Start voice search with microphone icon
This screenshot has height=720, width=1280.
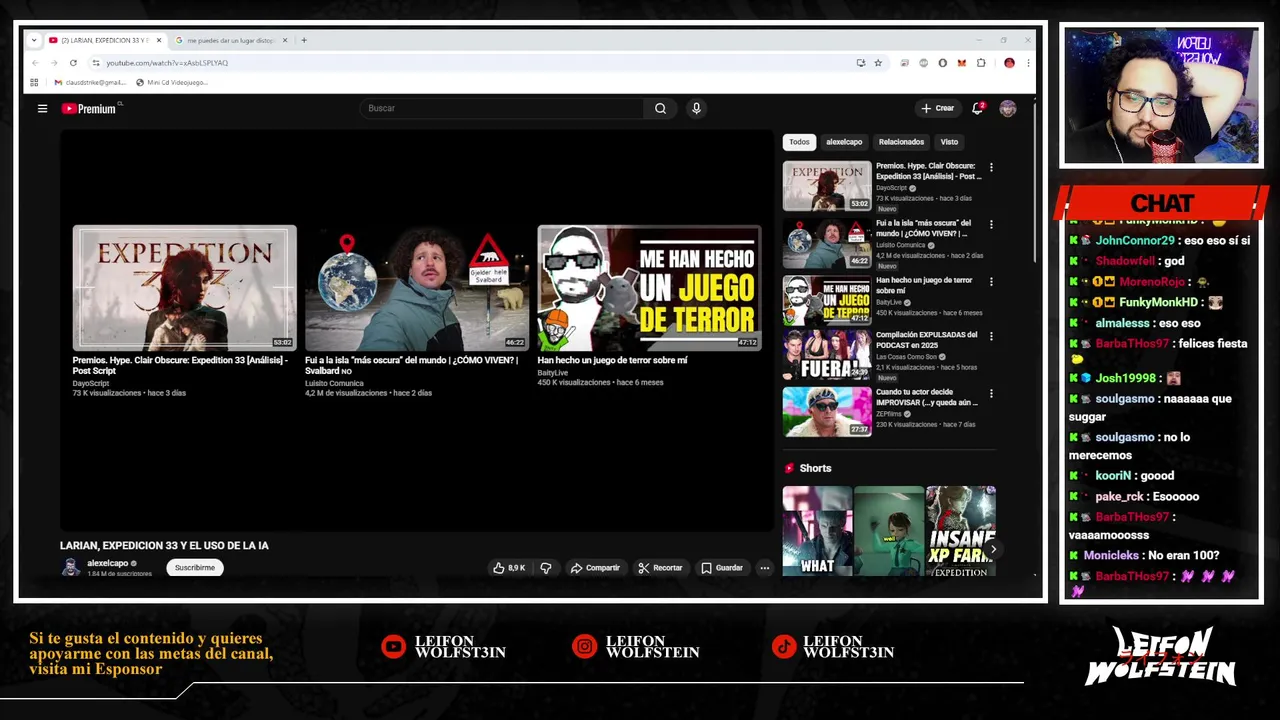pos(696,108)
